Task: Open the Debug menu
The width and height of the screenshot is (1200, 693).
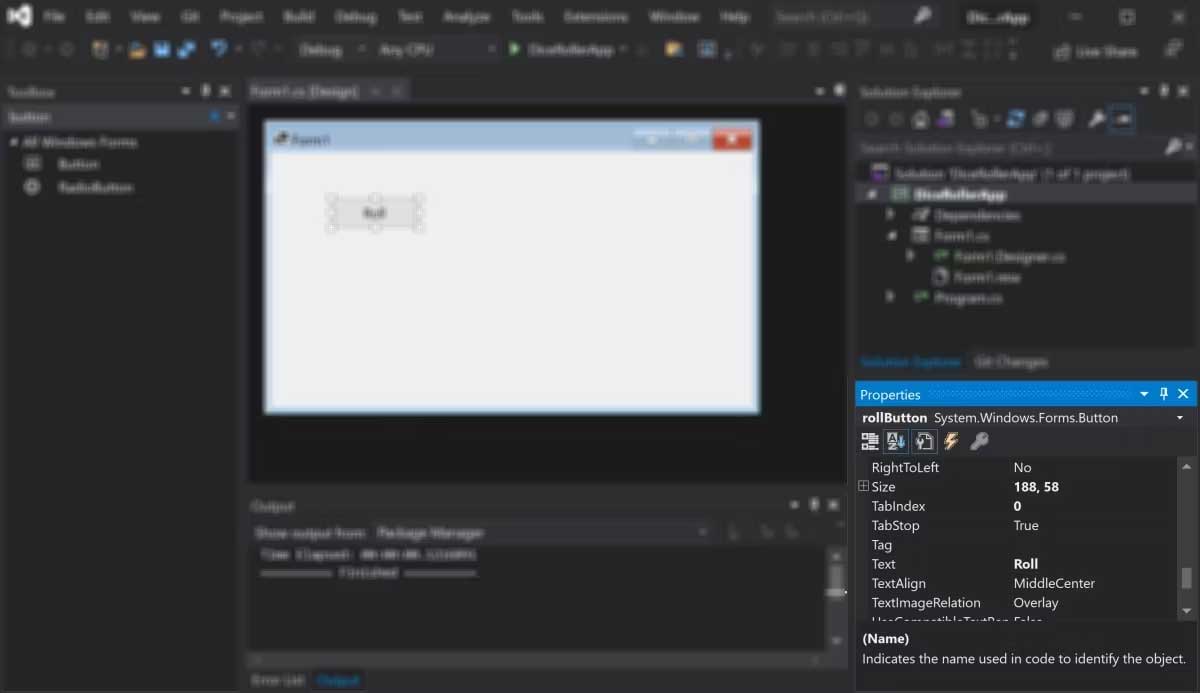Action: (x=355, y=16)
